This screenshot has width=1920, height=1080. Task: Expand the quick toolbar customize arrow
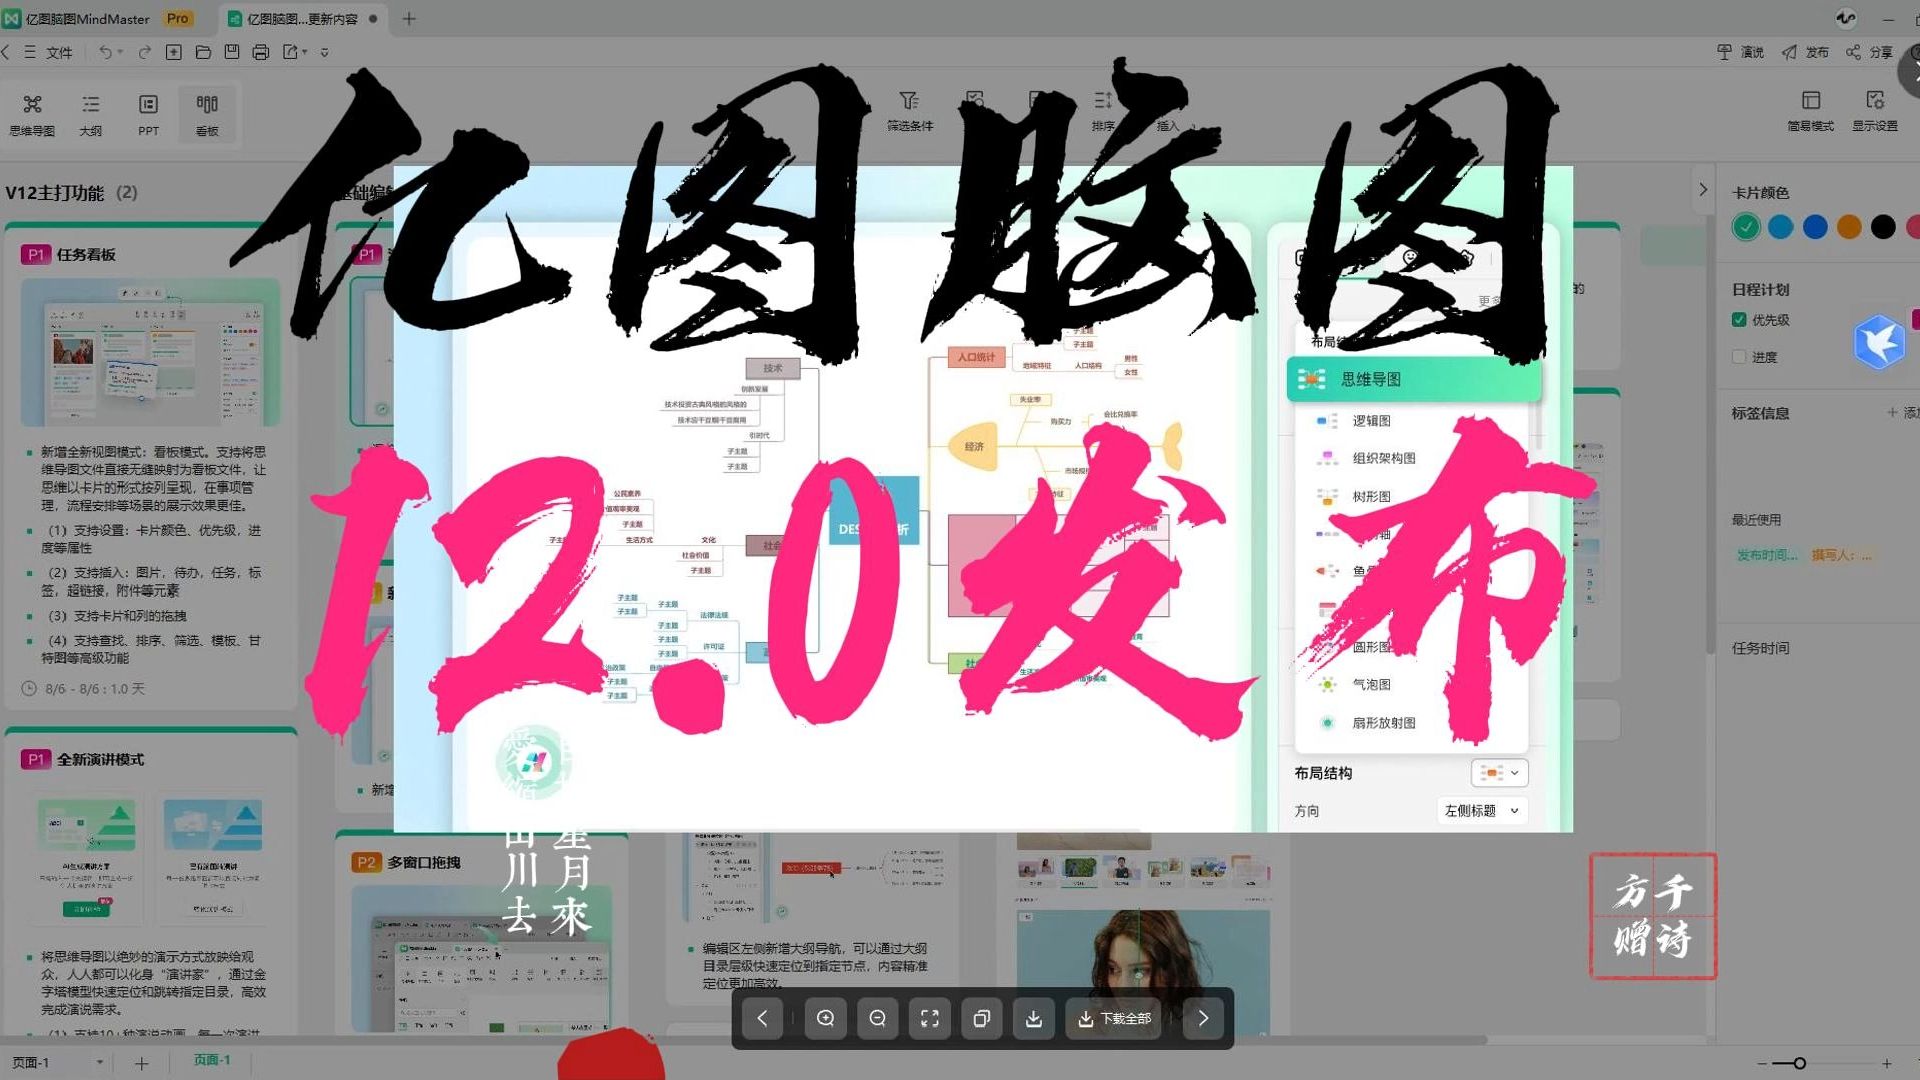click(325, 52)
